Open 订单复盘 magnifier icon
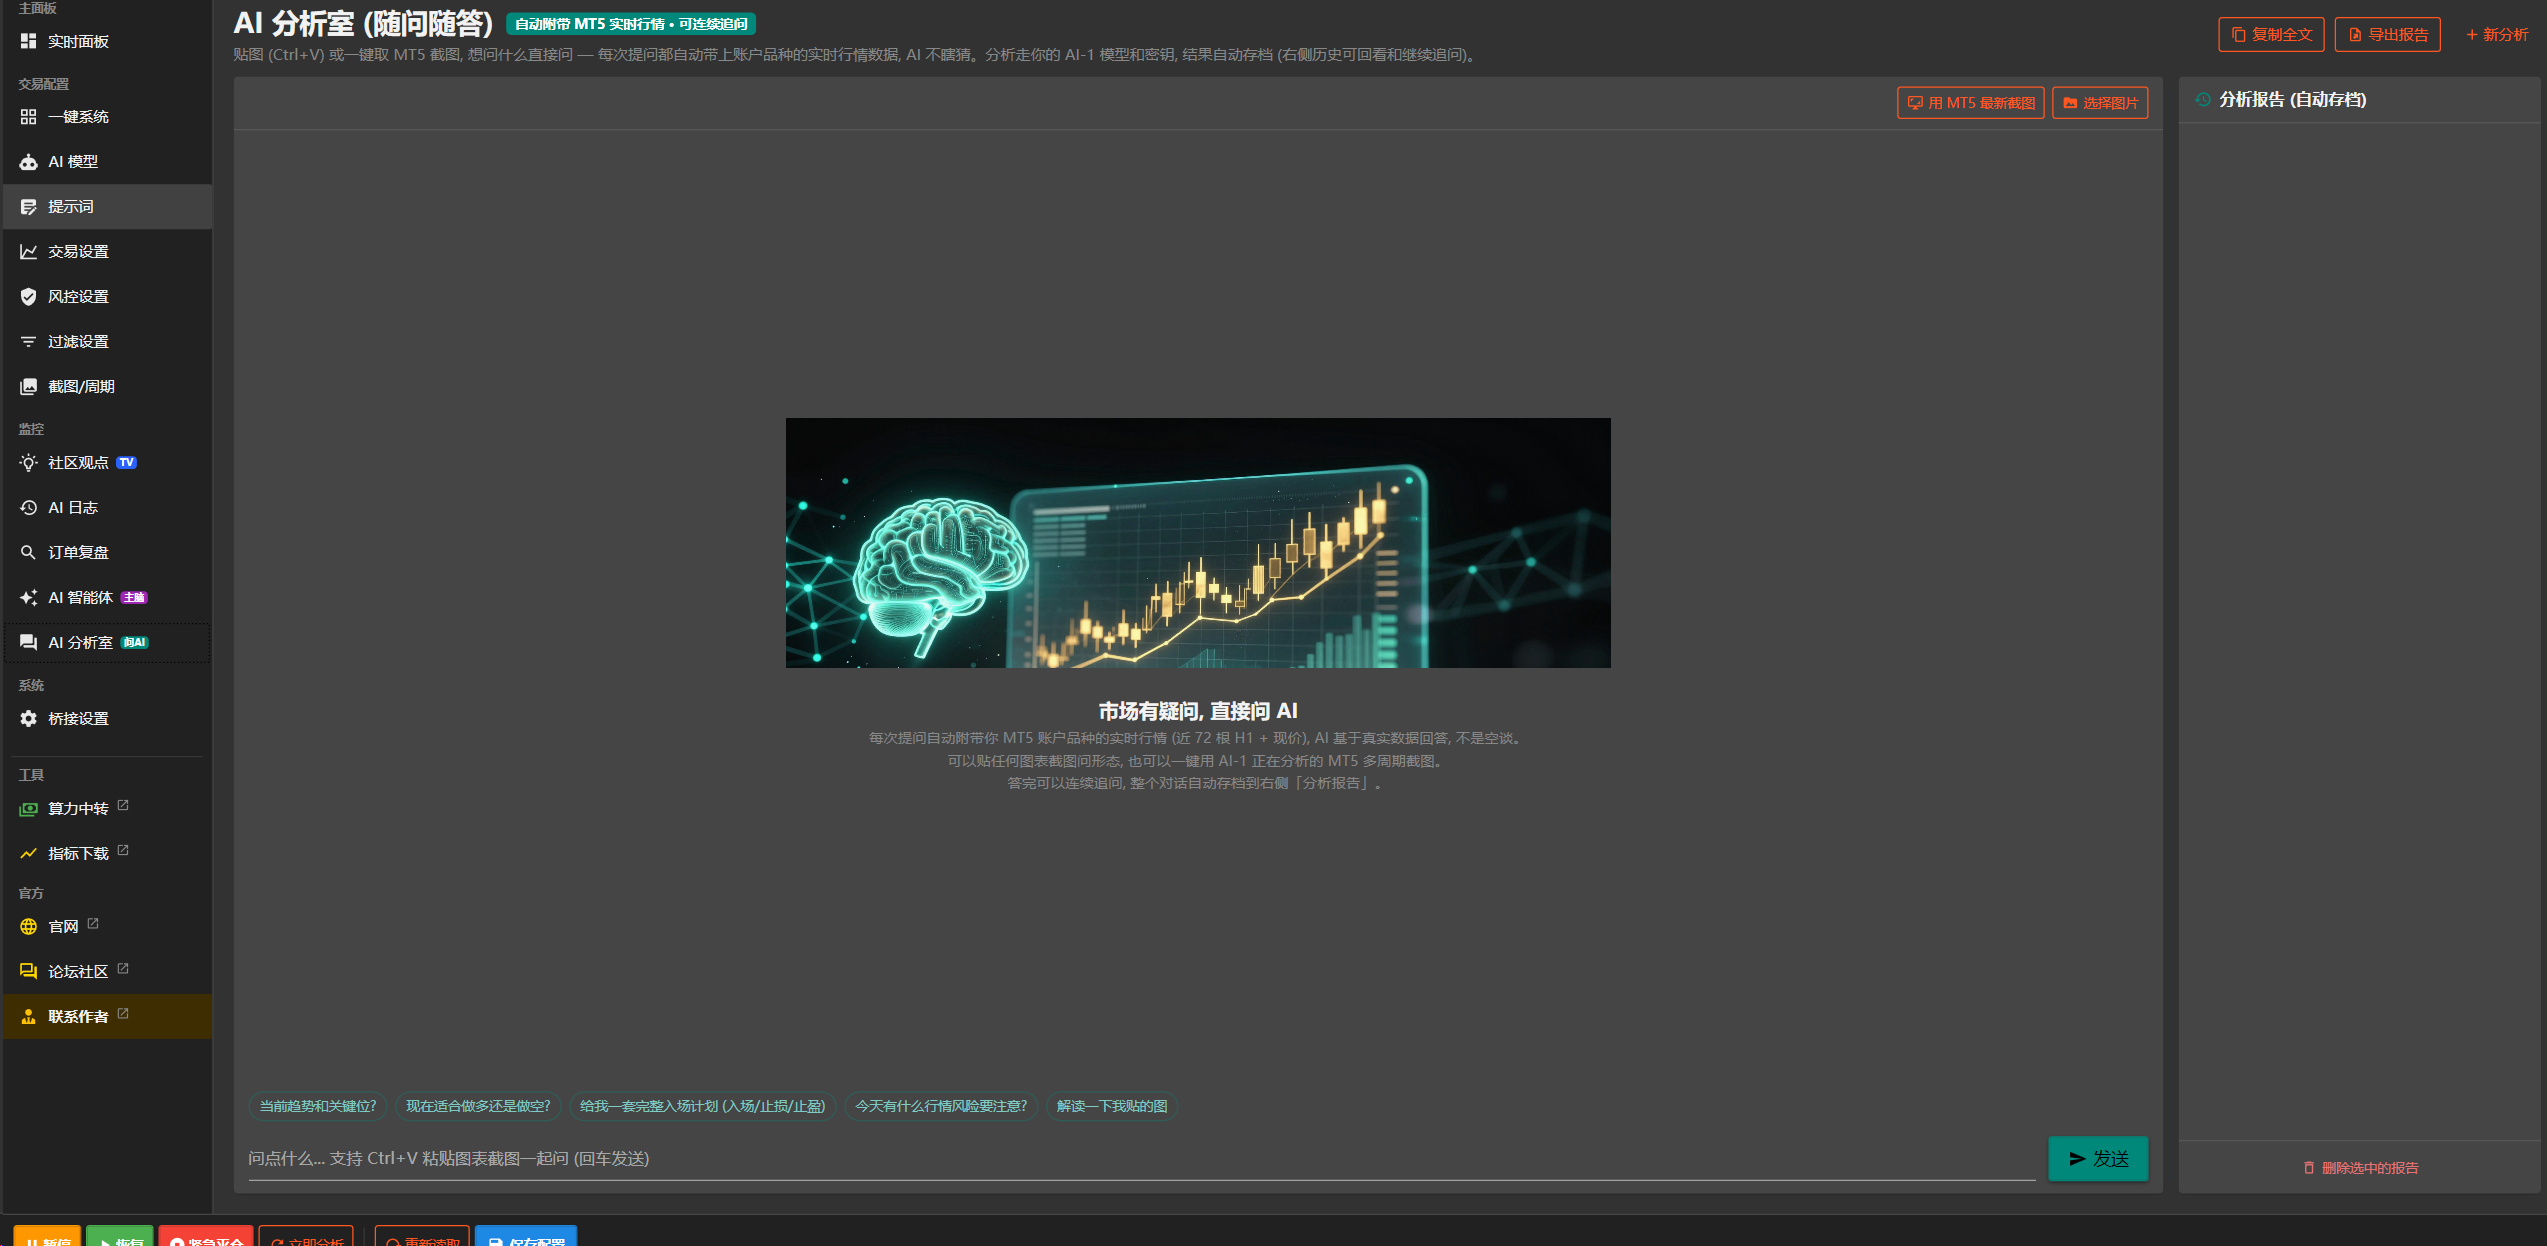This screenshot has width=2547, height=1246. 28,553
